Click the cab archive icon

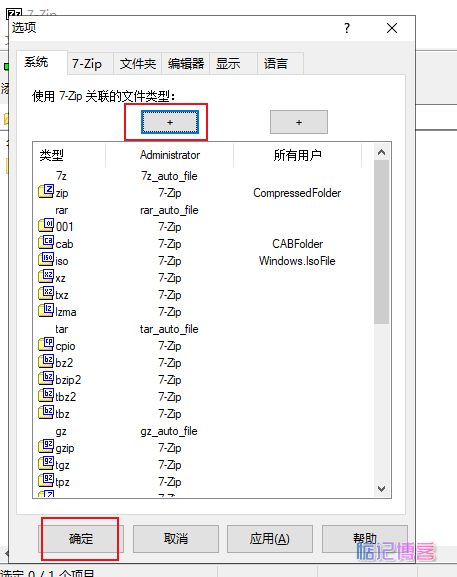click(x=46, y=242)
